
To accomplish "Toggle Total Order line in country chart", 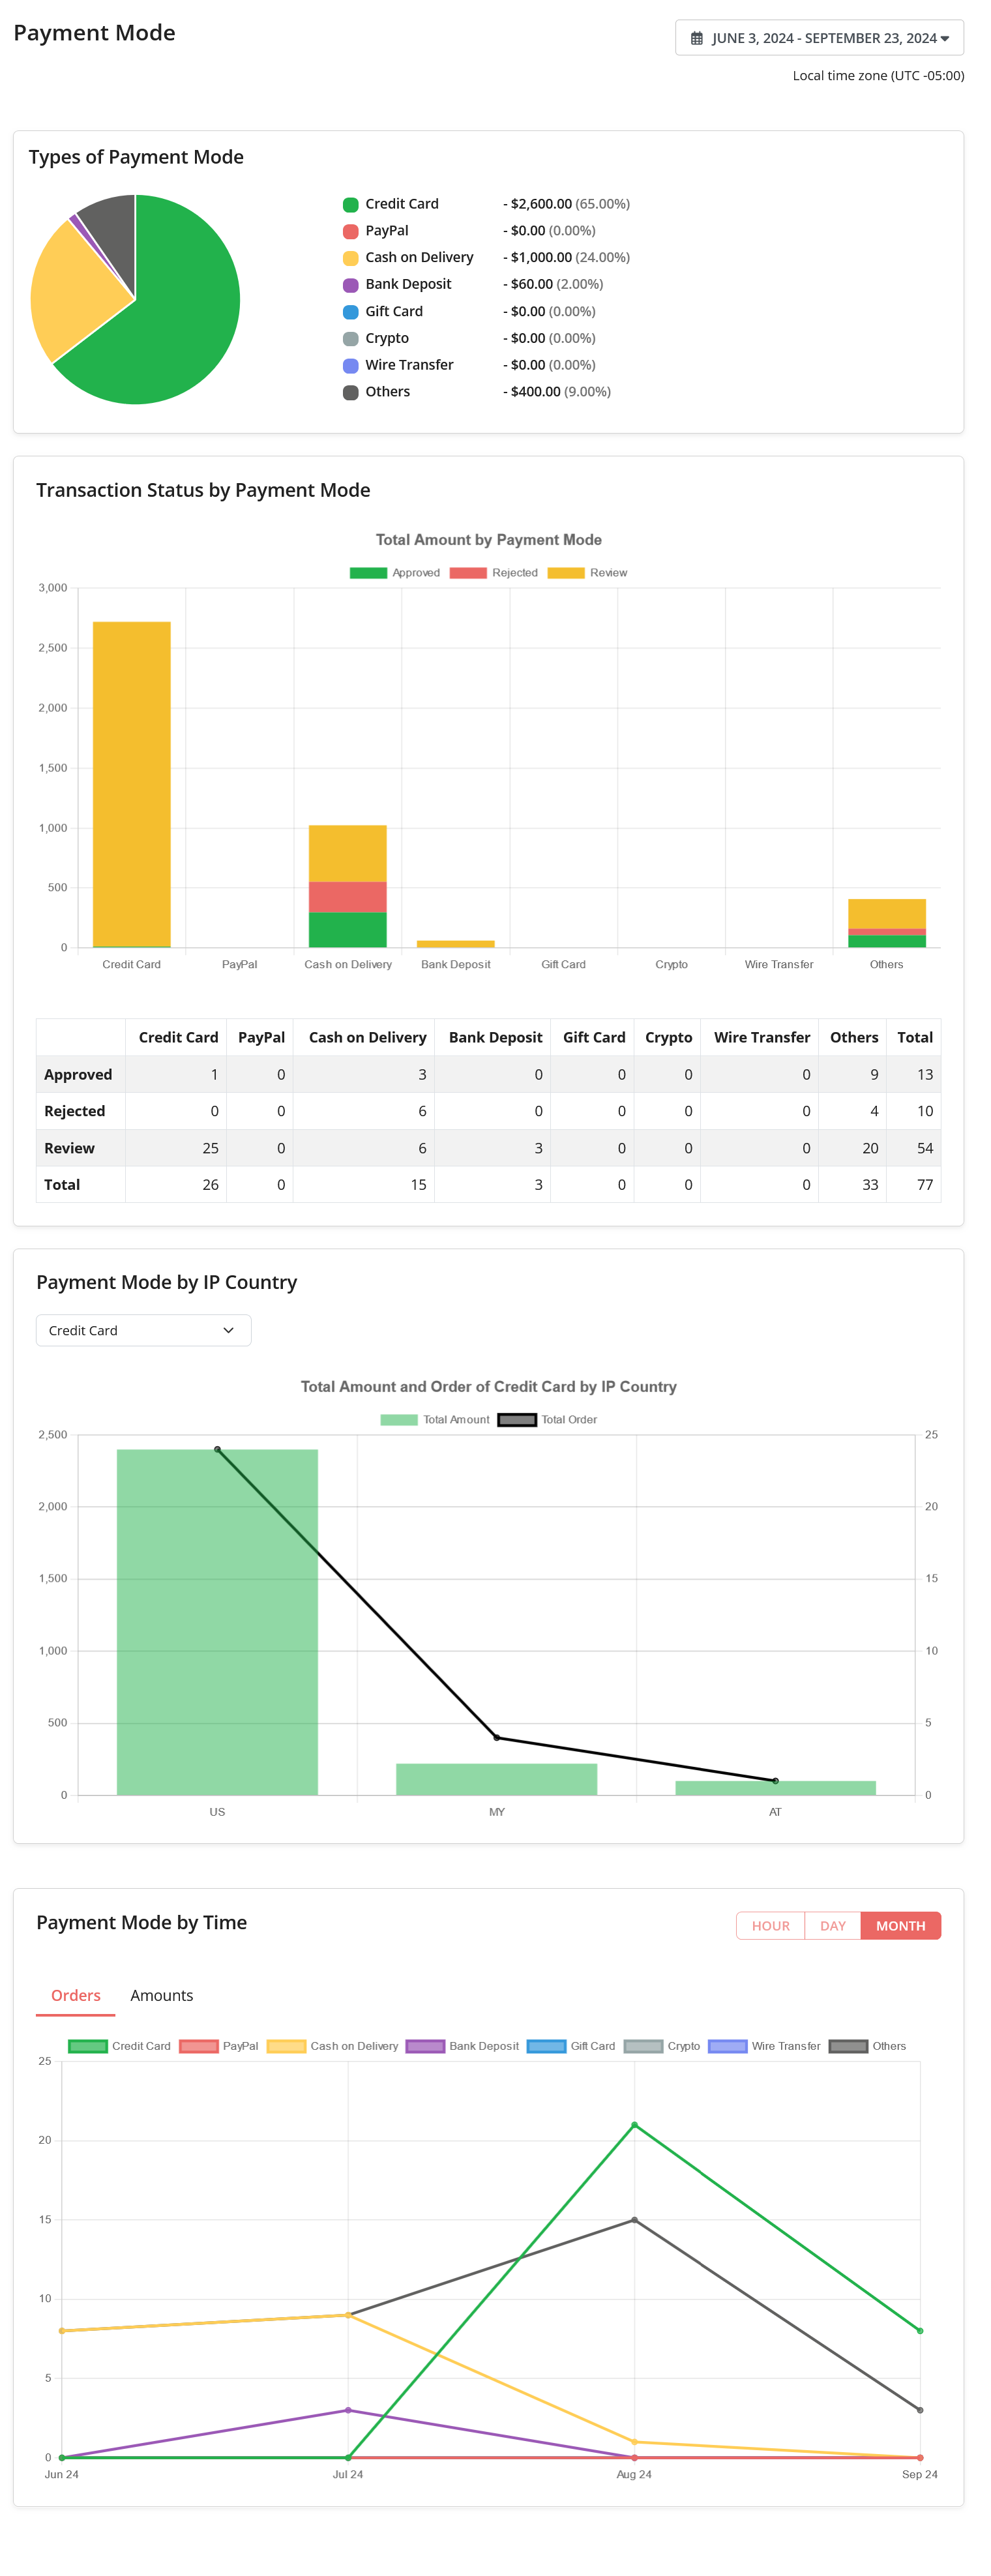I will 547,1419.
